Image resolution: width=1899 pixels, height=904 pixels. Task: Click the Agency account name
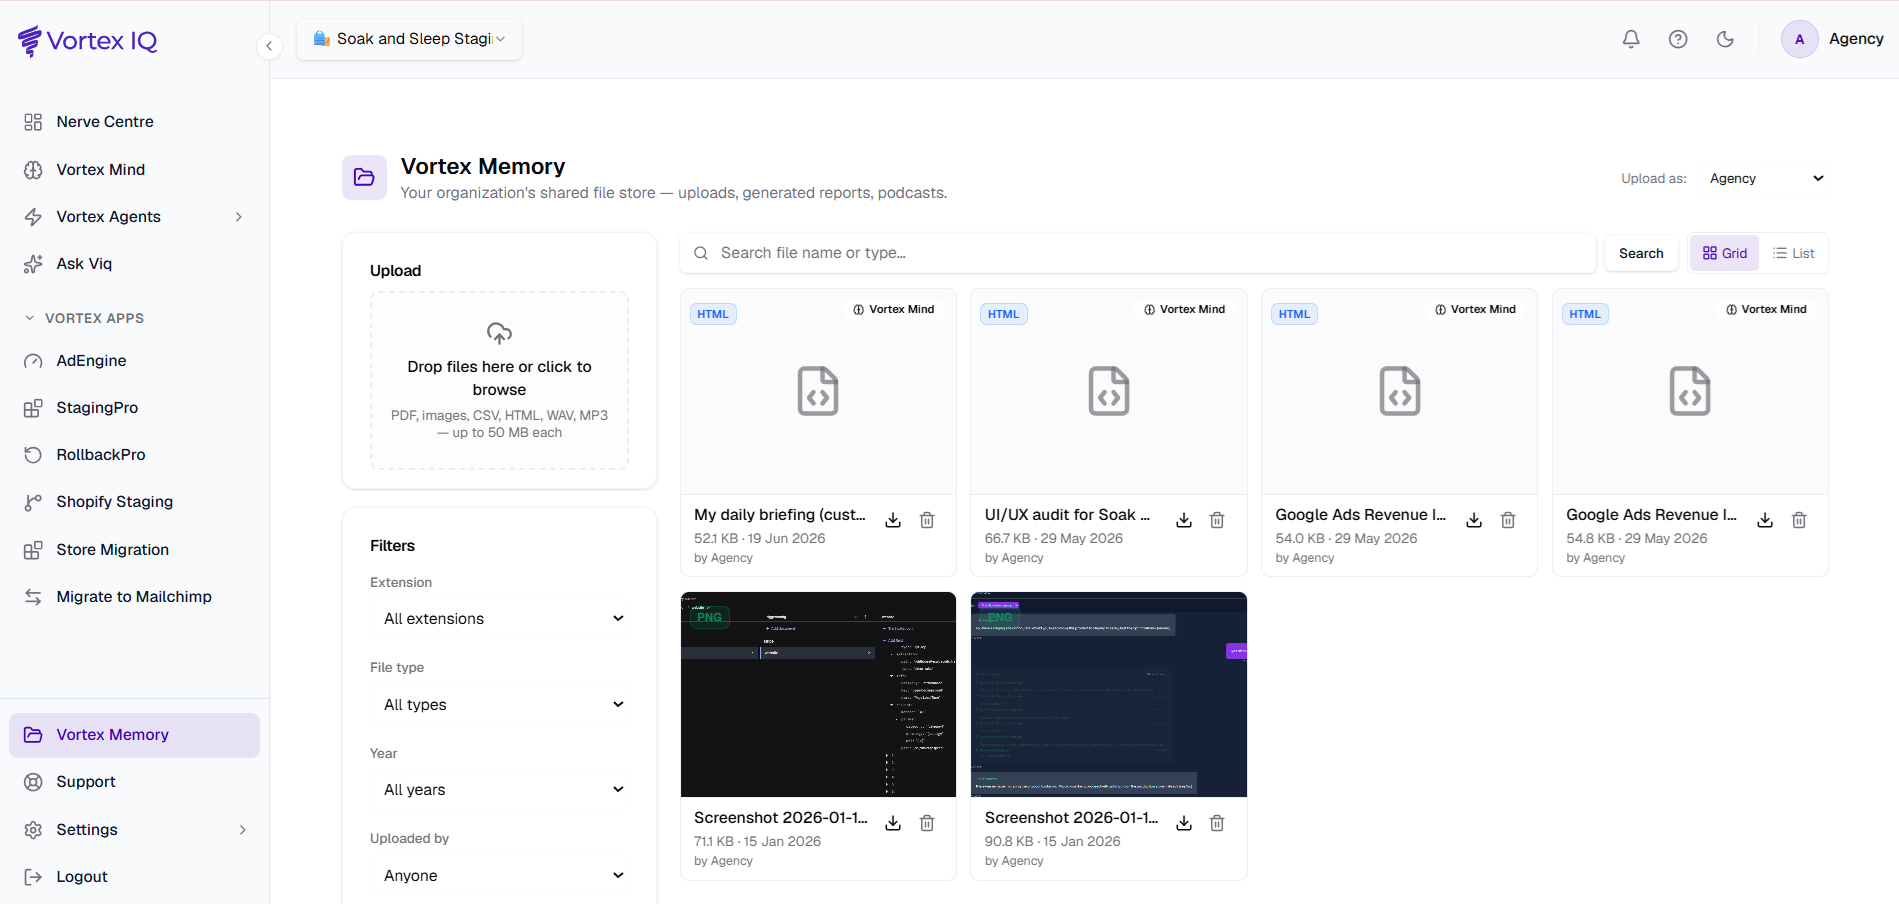[1856, 39]
